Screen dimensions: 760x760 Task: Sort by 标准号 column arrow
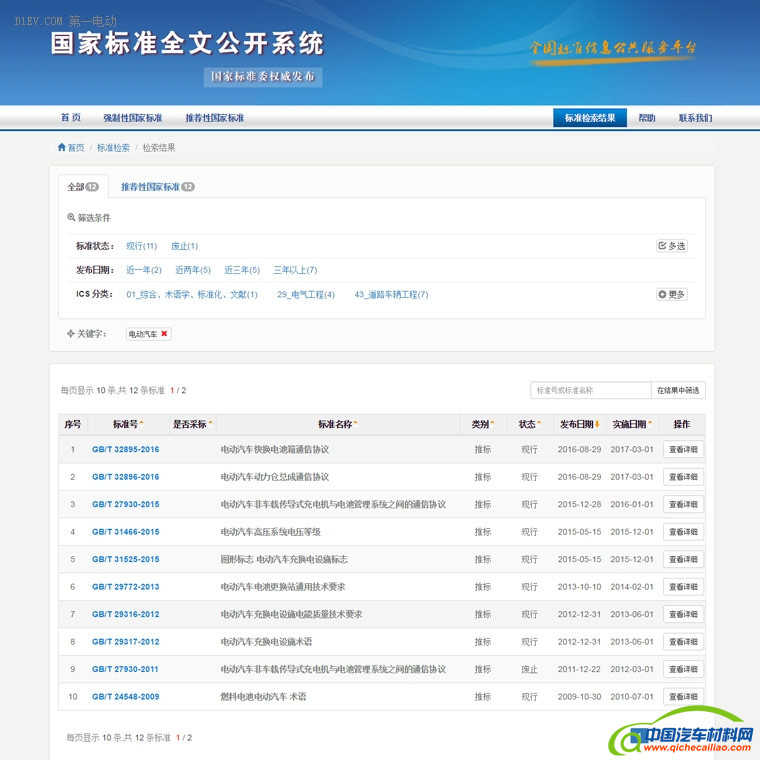pyautogui.click(x=141, y=425)
